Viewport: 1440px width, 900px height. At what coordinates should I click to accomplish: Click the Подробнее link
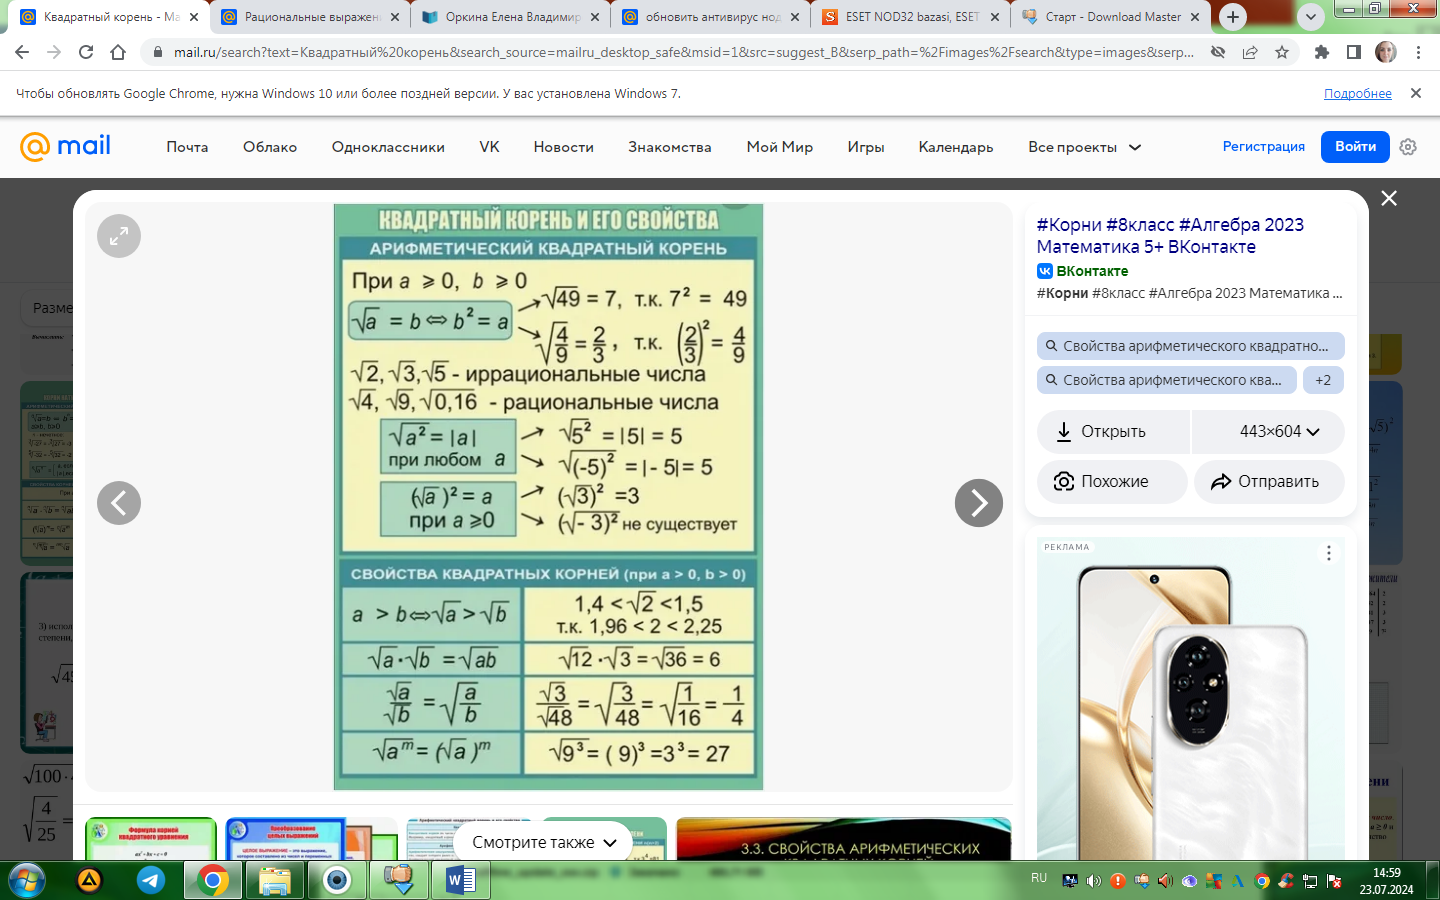pos(1357,93)
